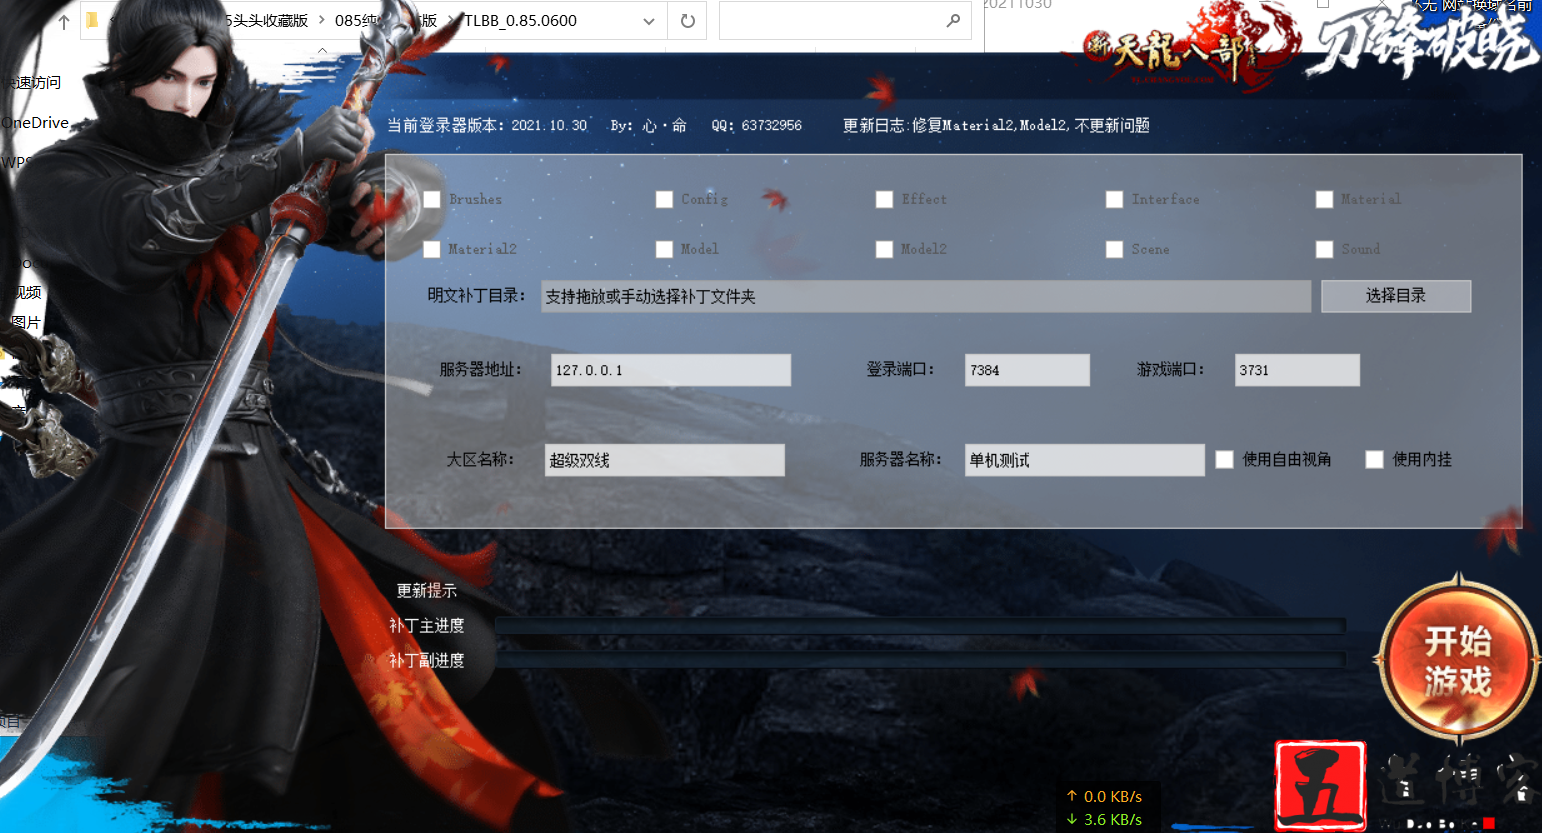Screen dimensions: 1542x833
Task: Check the Brushes checkbox
Action: tap(432, 199)
